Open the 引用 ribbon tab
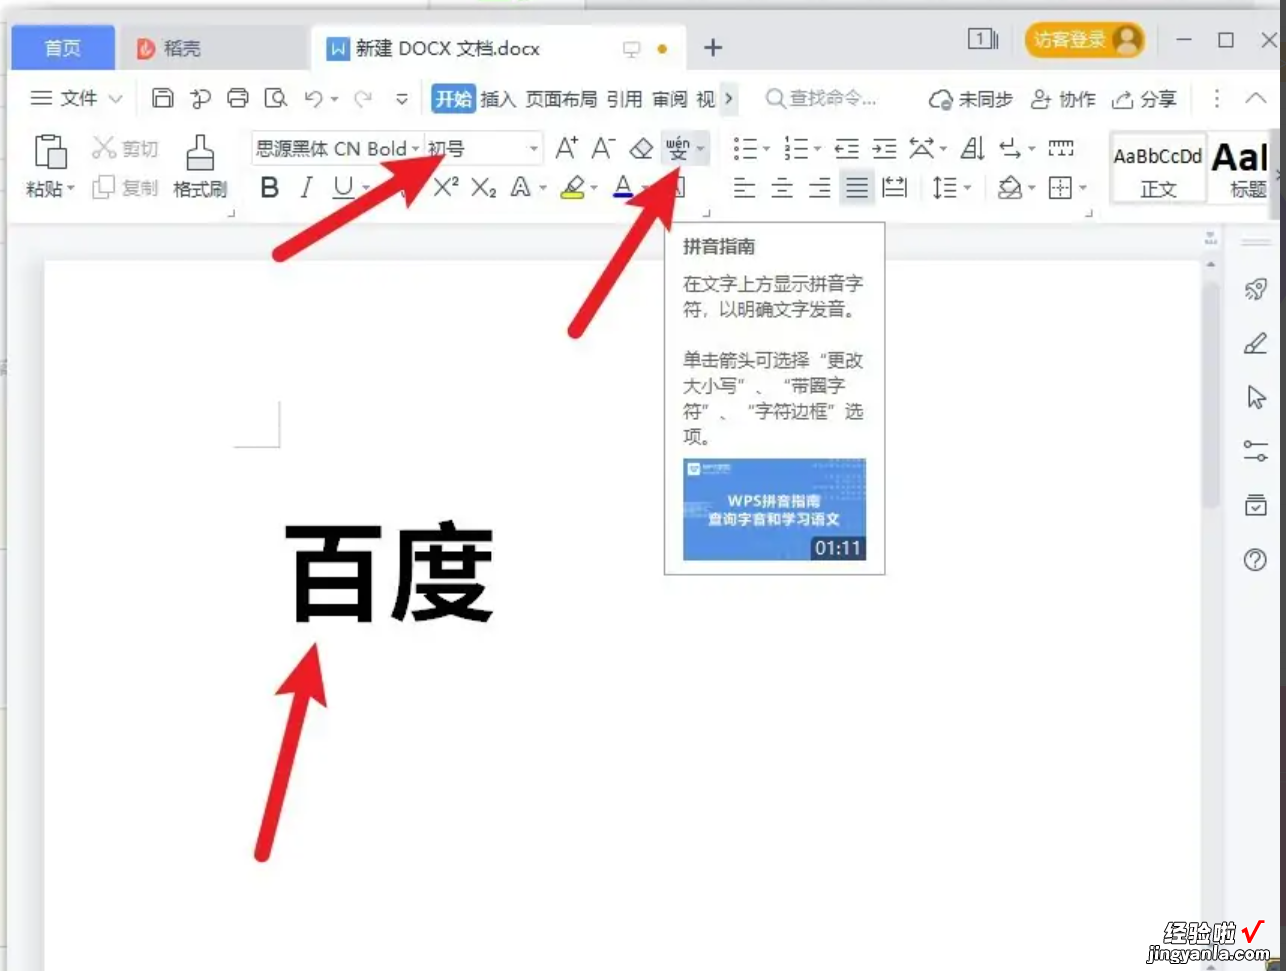Viewport: 1286px width, 971px height. click(x=624, y=98)
